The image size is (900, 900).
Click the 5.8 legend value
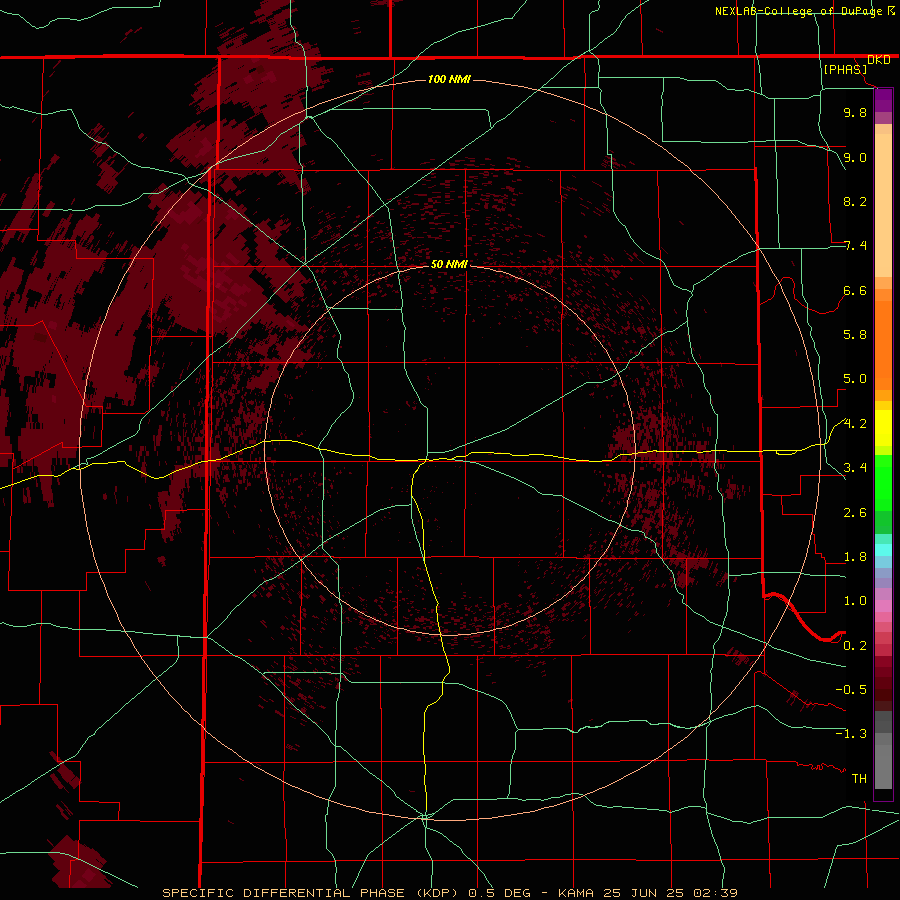[855, 335]
